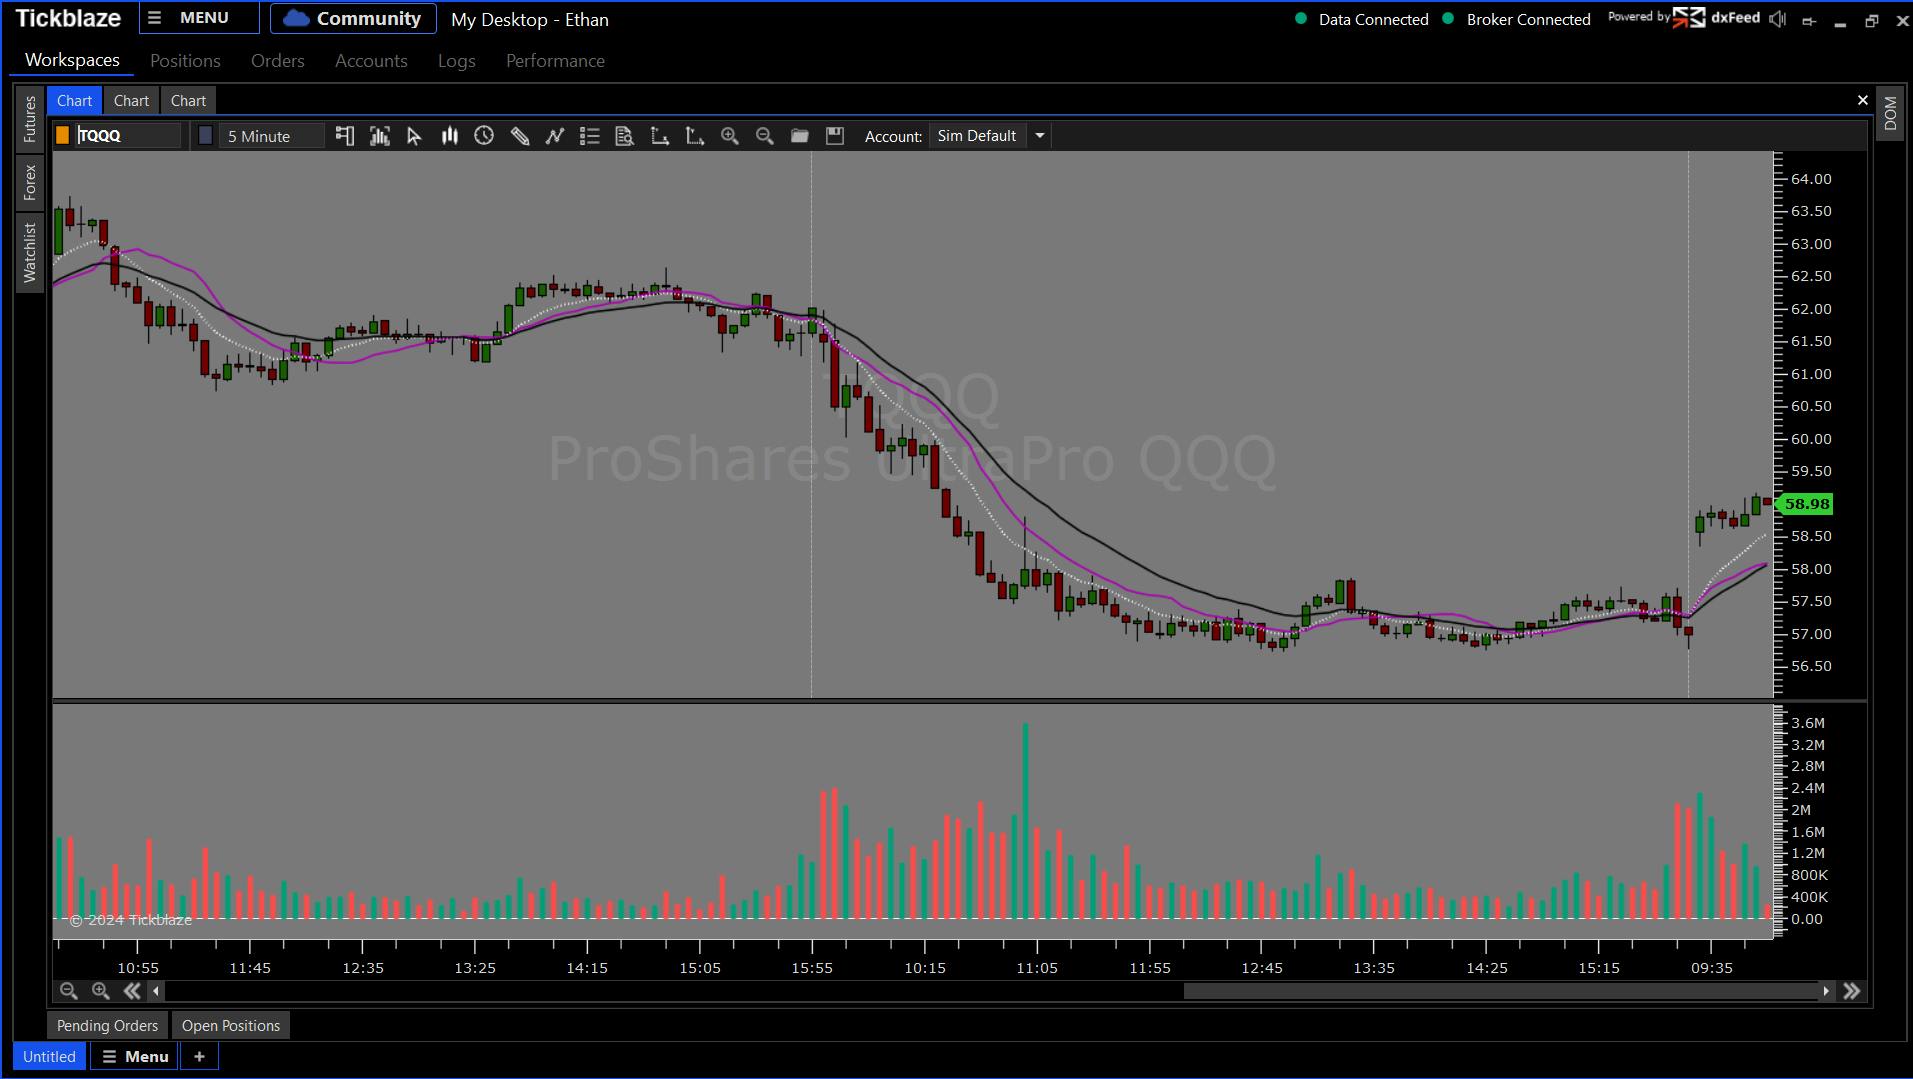Click the scrollbar left arrow
1913x1079 pixels.
[156, 991]
